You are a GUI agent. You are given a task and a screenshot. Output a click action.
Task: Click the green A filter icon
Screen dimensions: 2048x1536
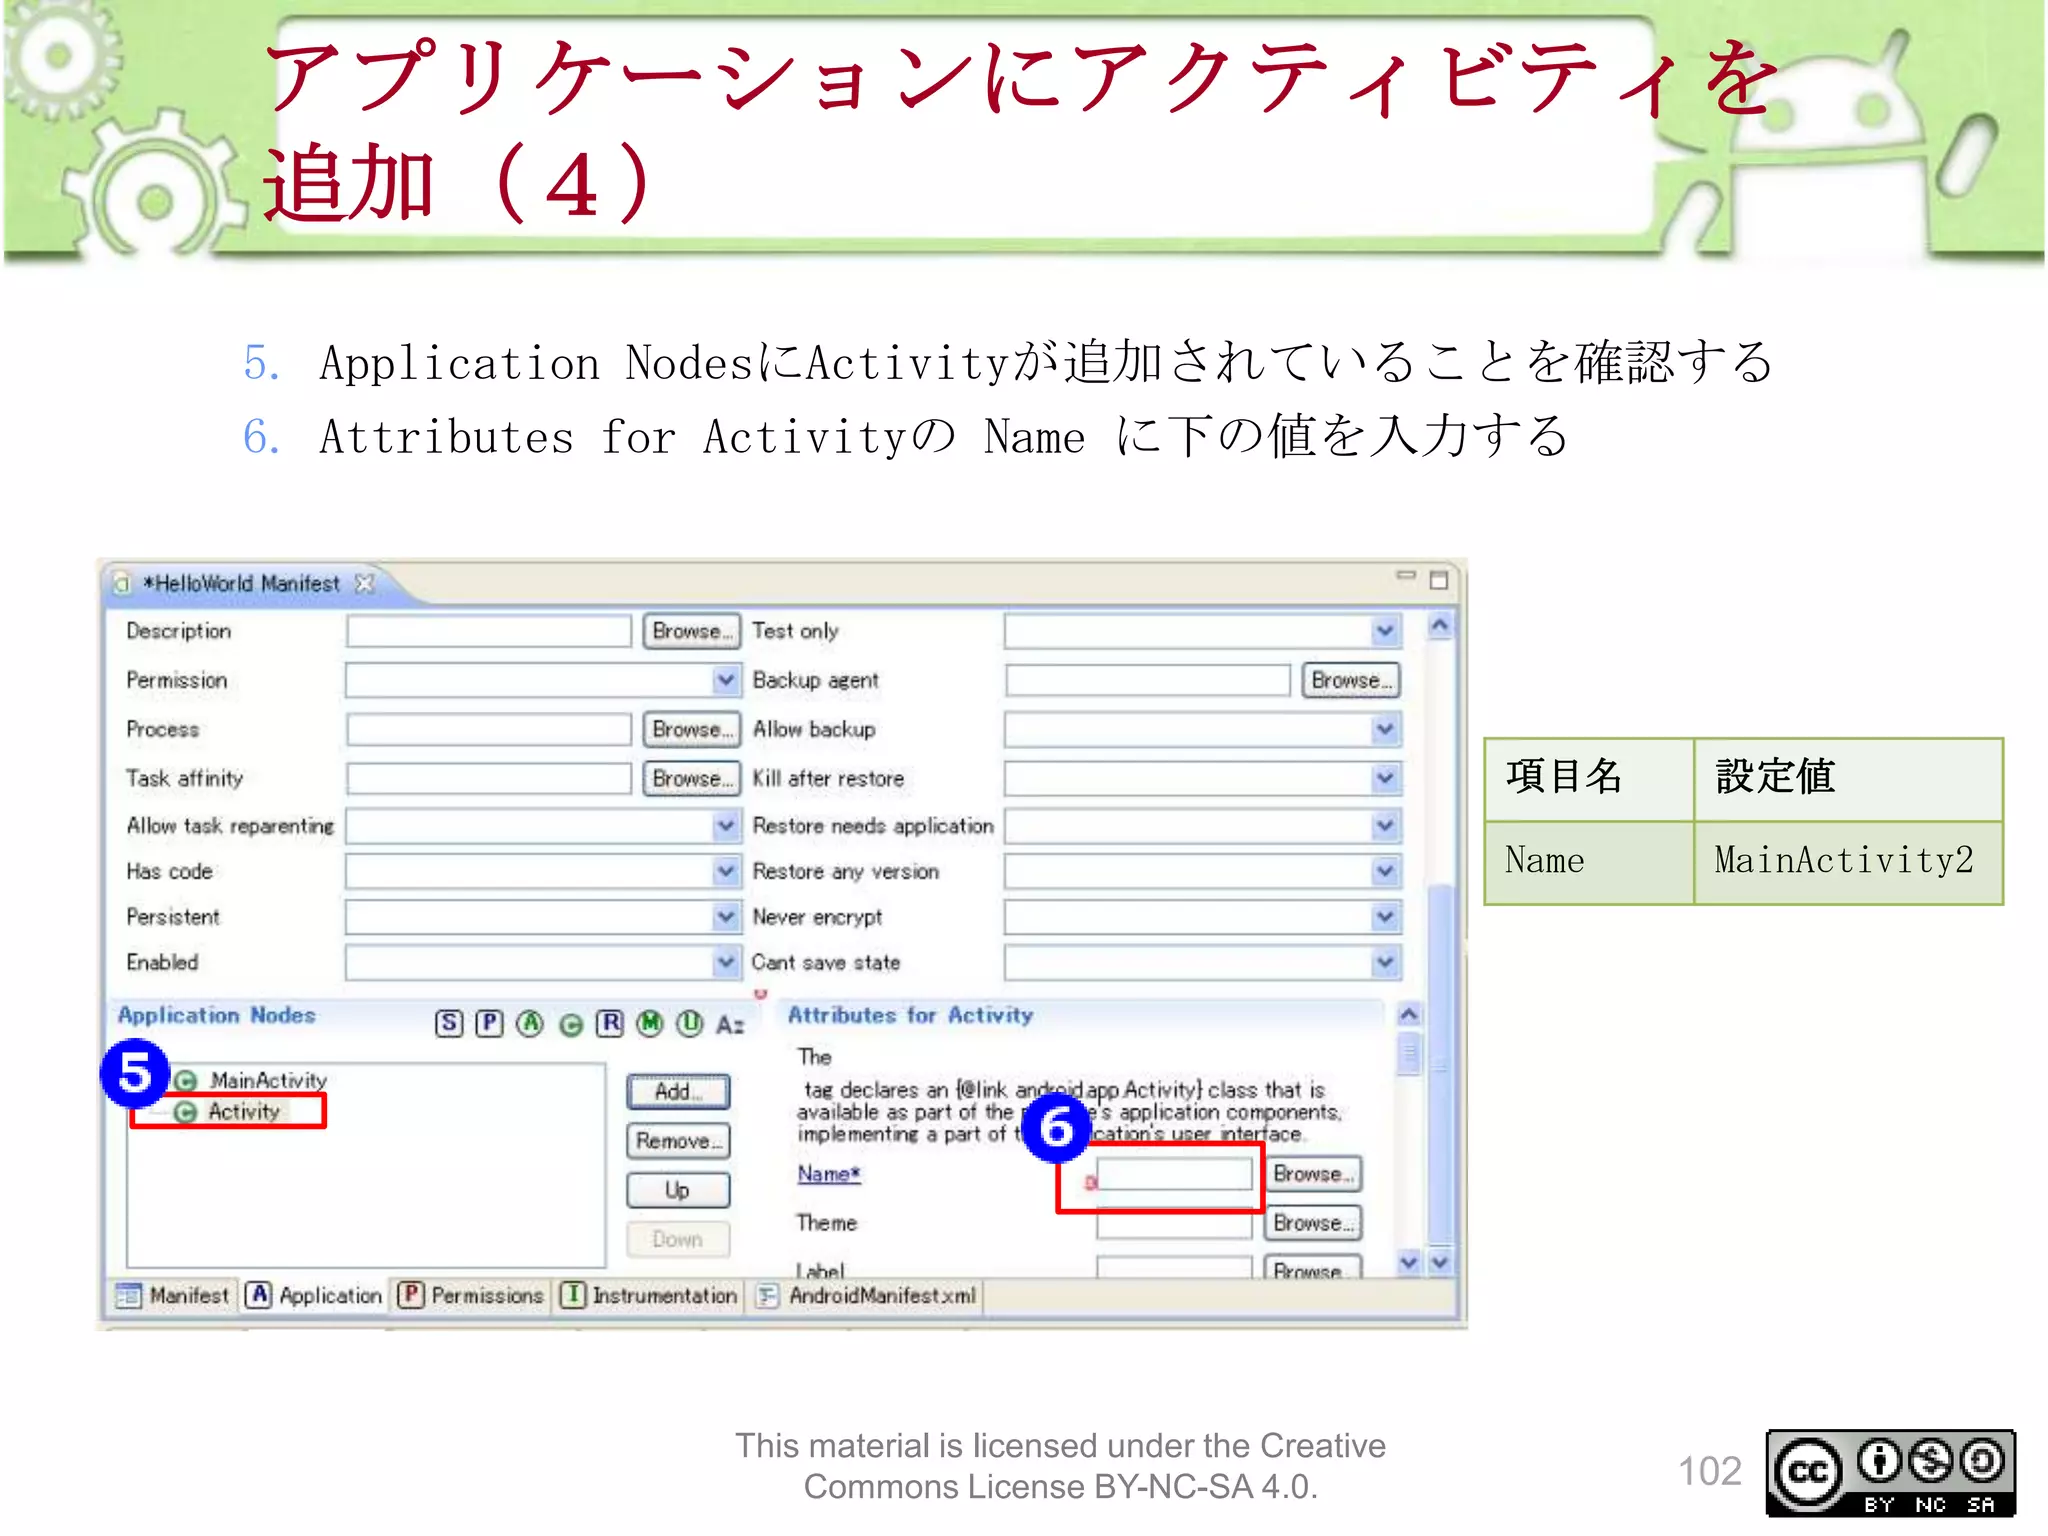530,1023
